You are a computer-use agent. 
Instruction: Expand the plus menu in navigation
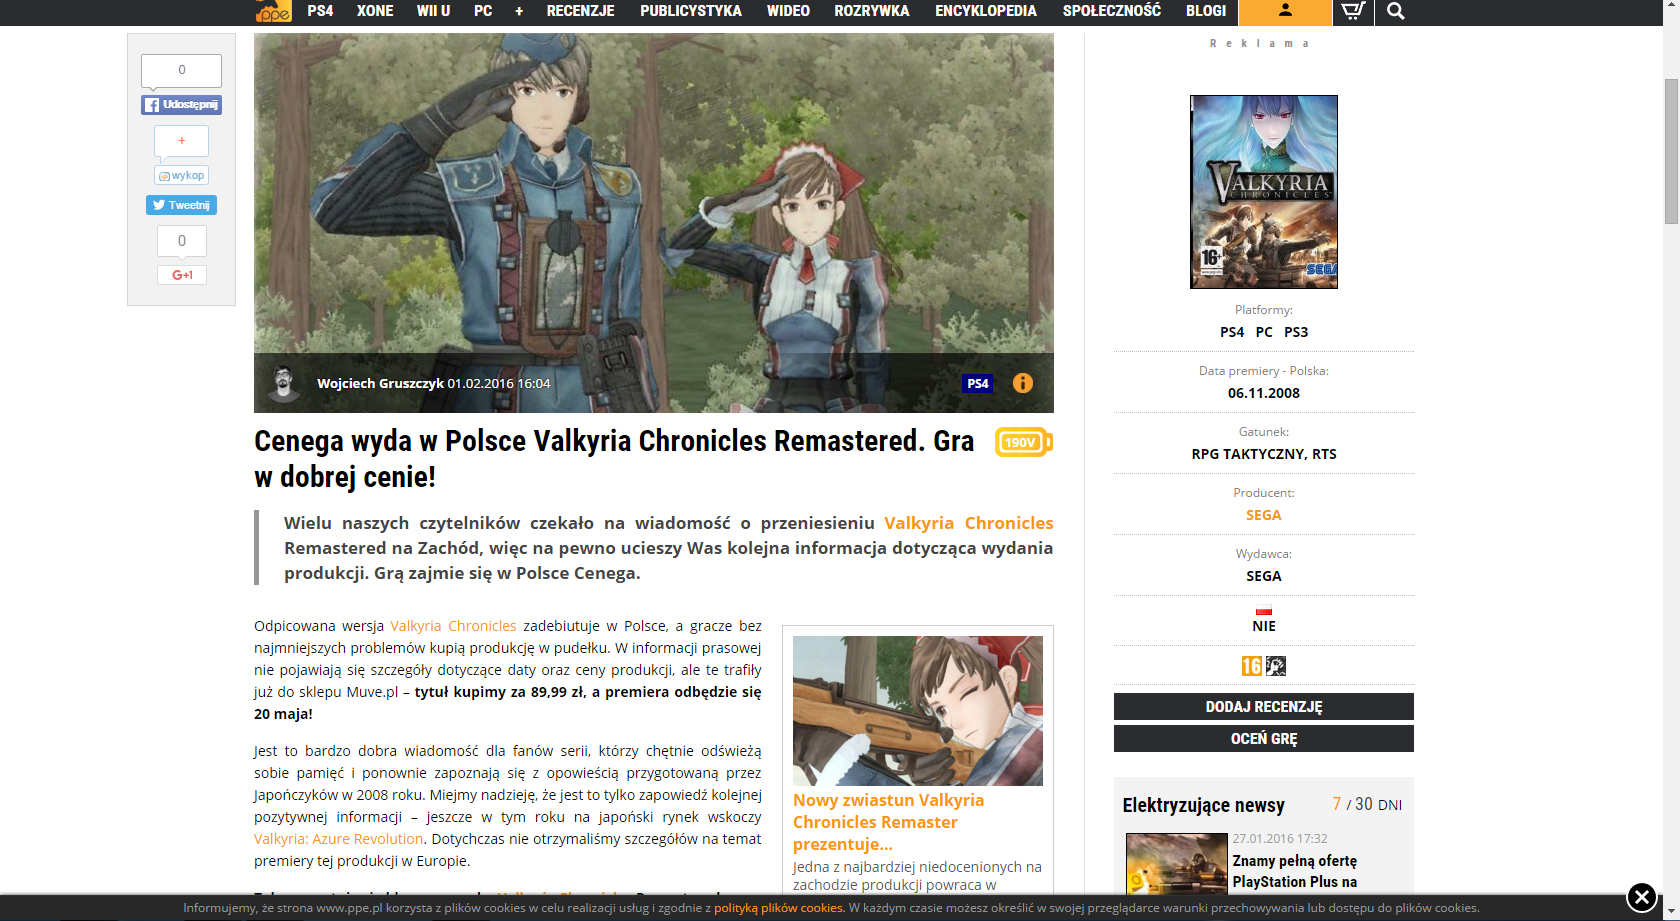519,11
